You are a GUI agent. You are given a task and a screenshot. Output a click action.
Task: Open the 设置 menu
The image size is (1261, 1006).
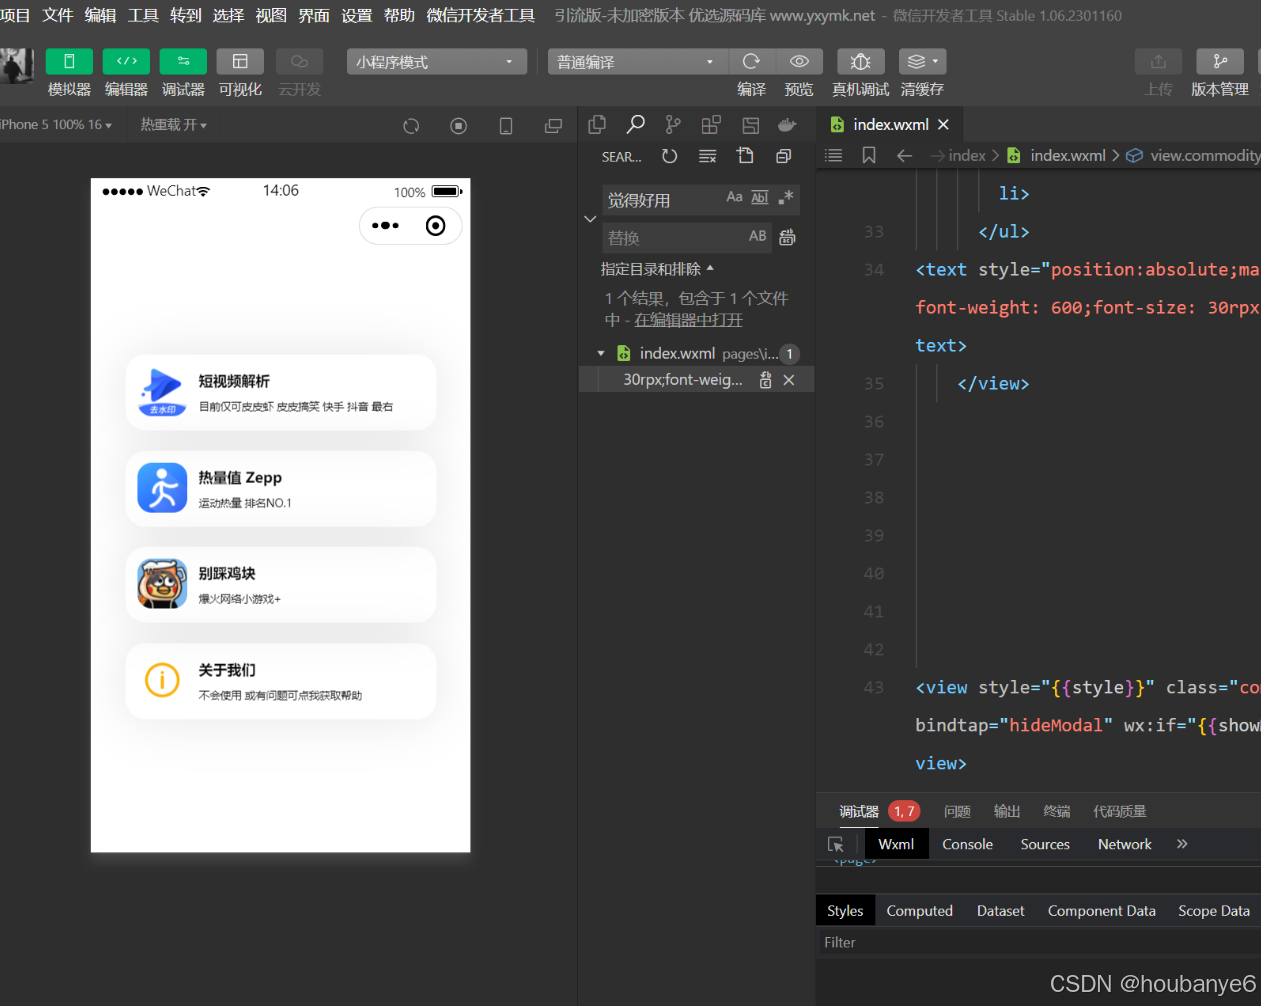[x=357, y=15]
